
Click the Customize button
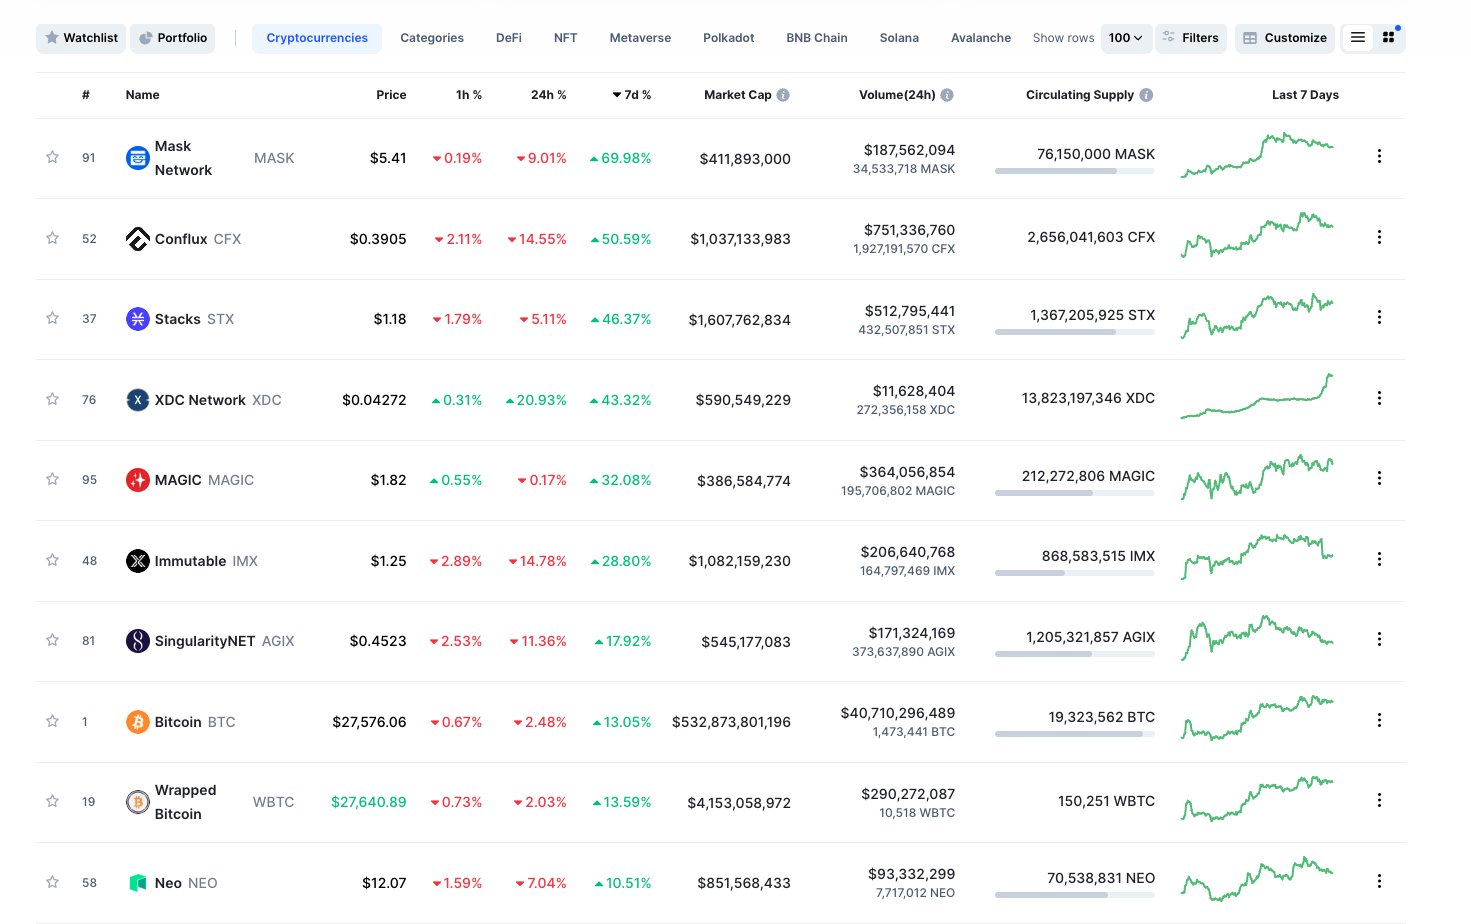tap(1285, 38)
